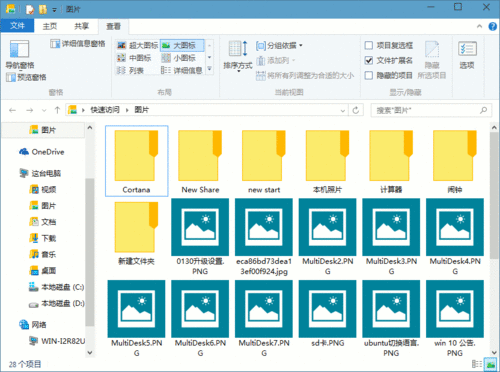The width and height of the screenshot is (500, 372).
Task: Select WIN-I2R82U computer in navigation pane
Action: click(x=57, y=341)
